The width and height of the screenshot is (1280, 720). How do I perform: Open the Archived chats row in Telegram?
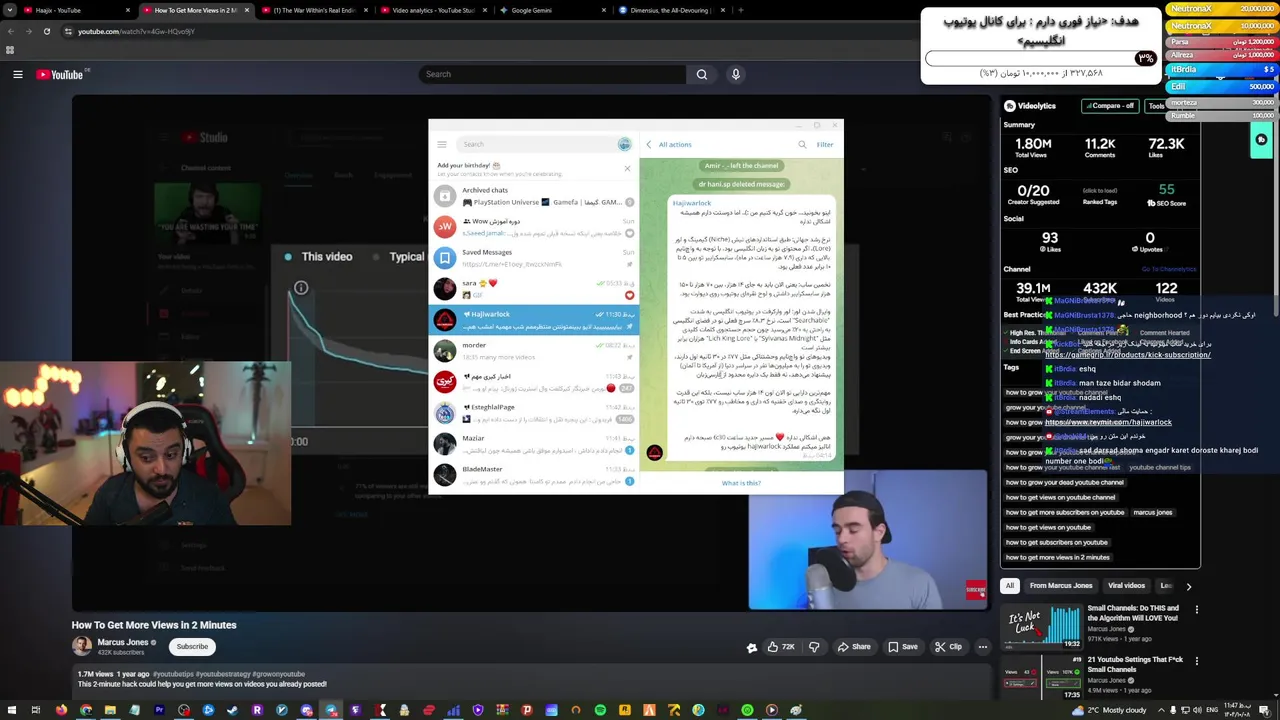(x=533, y=196)
